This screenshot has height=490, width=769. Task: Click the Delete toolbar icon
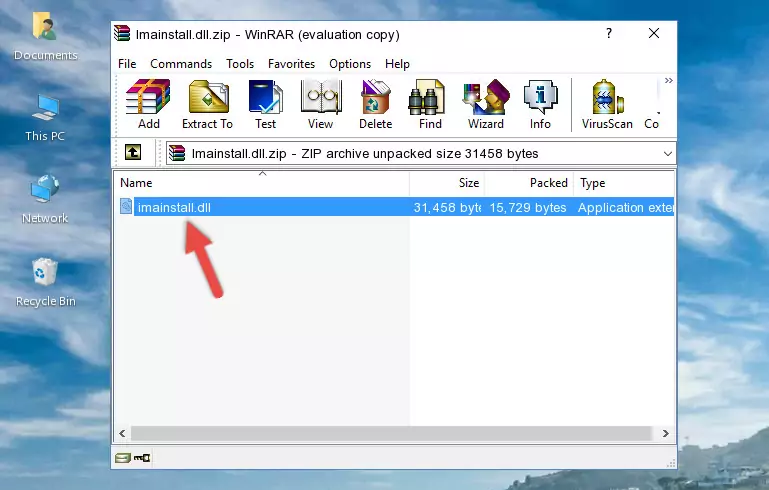[x=376, y=104]
